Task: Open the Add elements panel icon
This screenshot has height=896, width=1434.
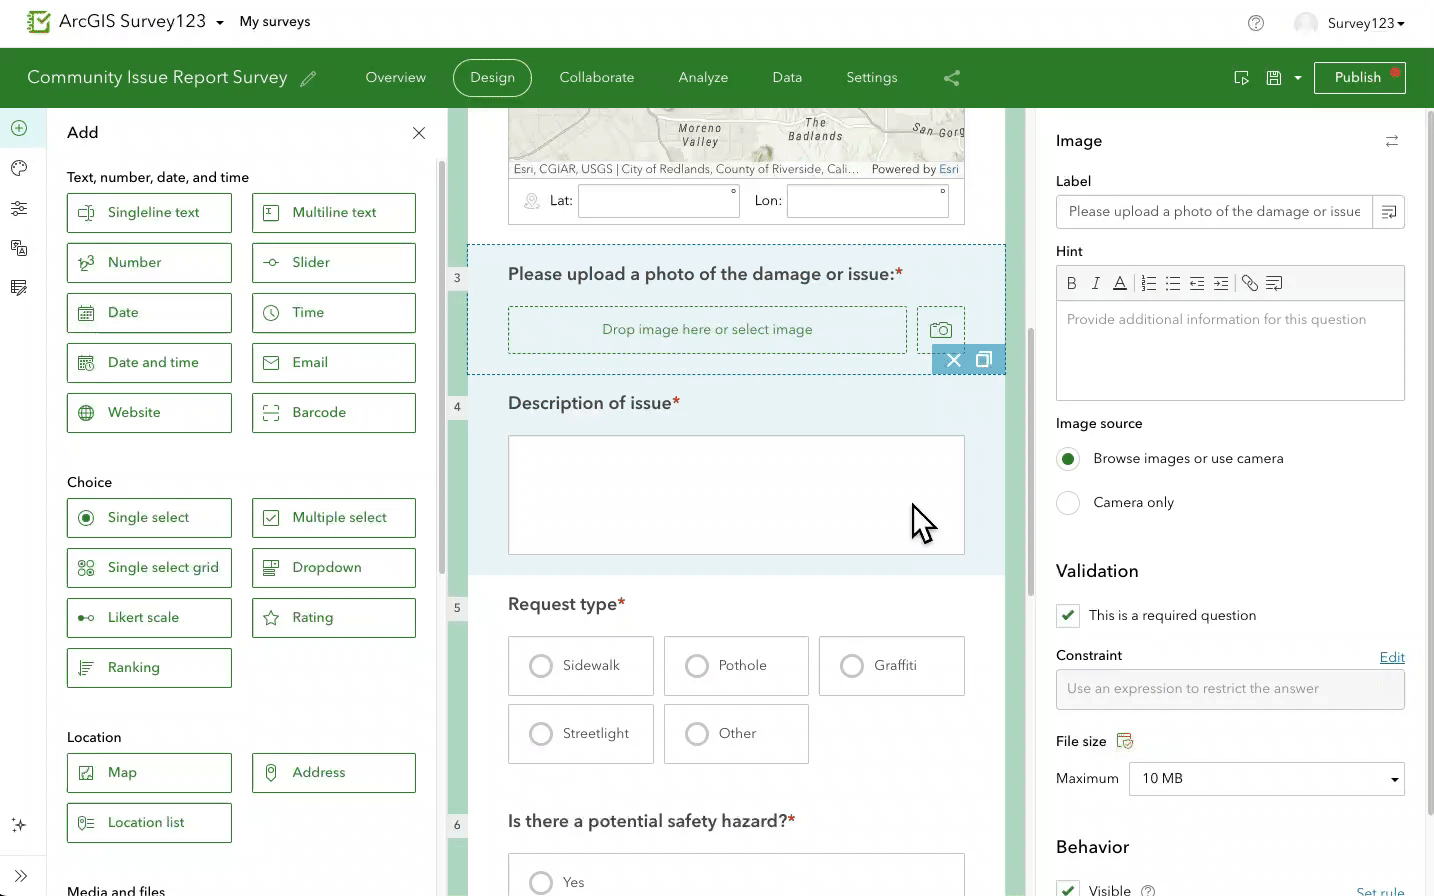Action: [19, 128]
